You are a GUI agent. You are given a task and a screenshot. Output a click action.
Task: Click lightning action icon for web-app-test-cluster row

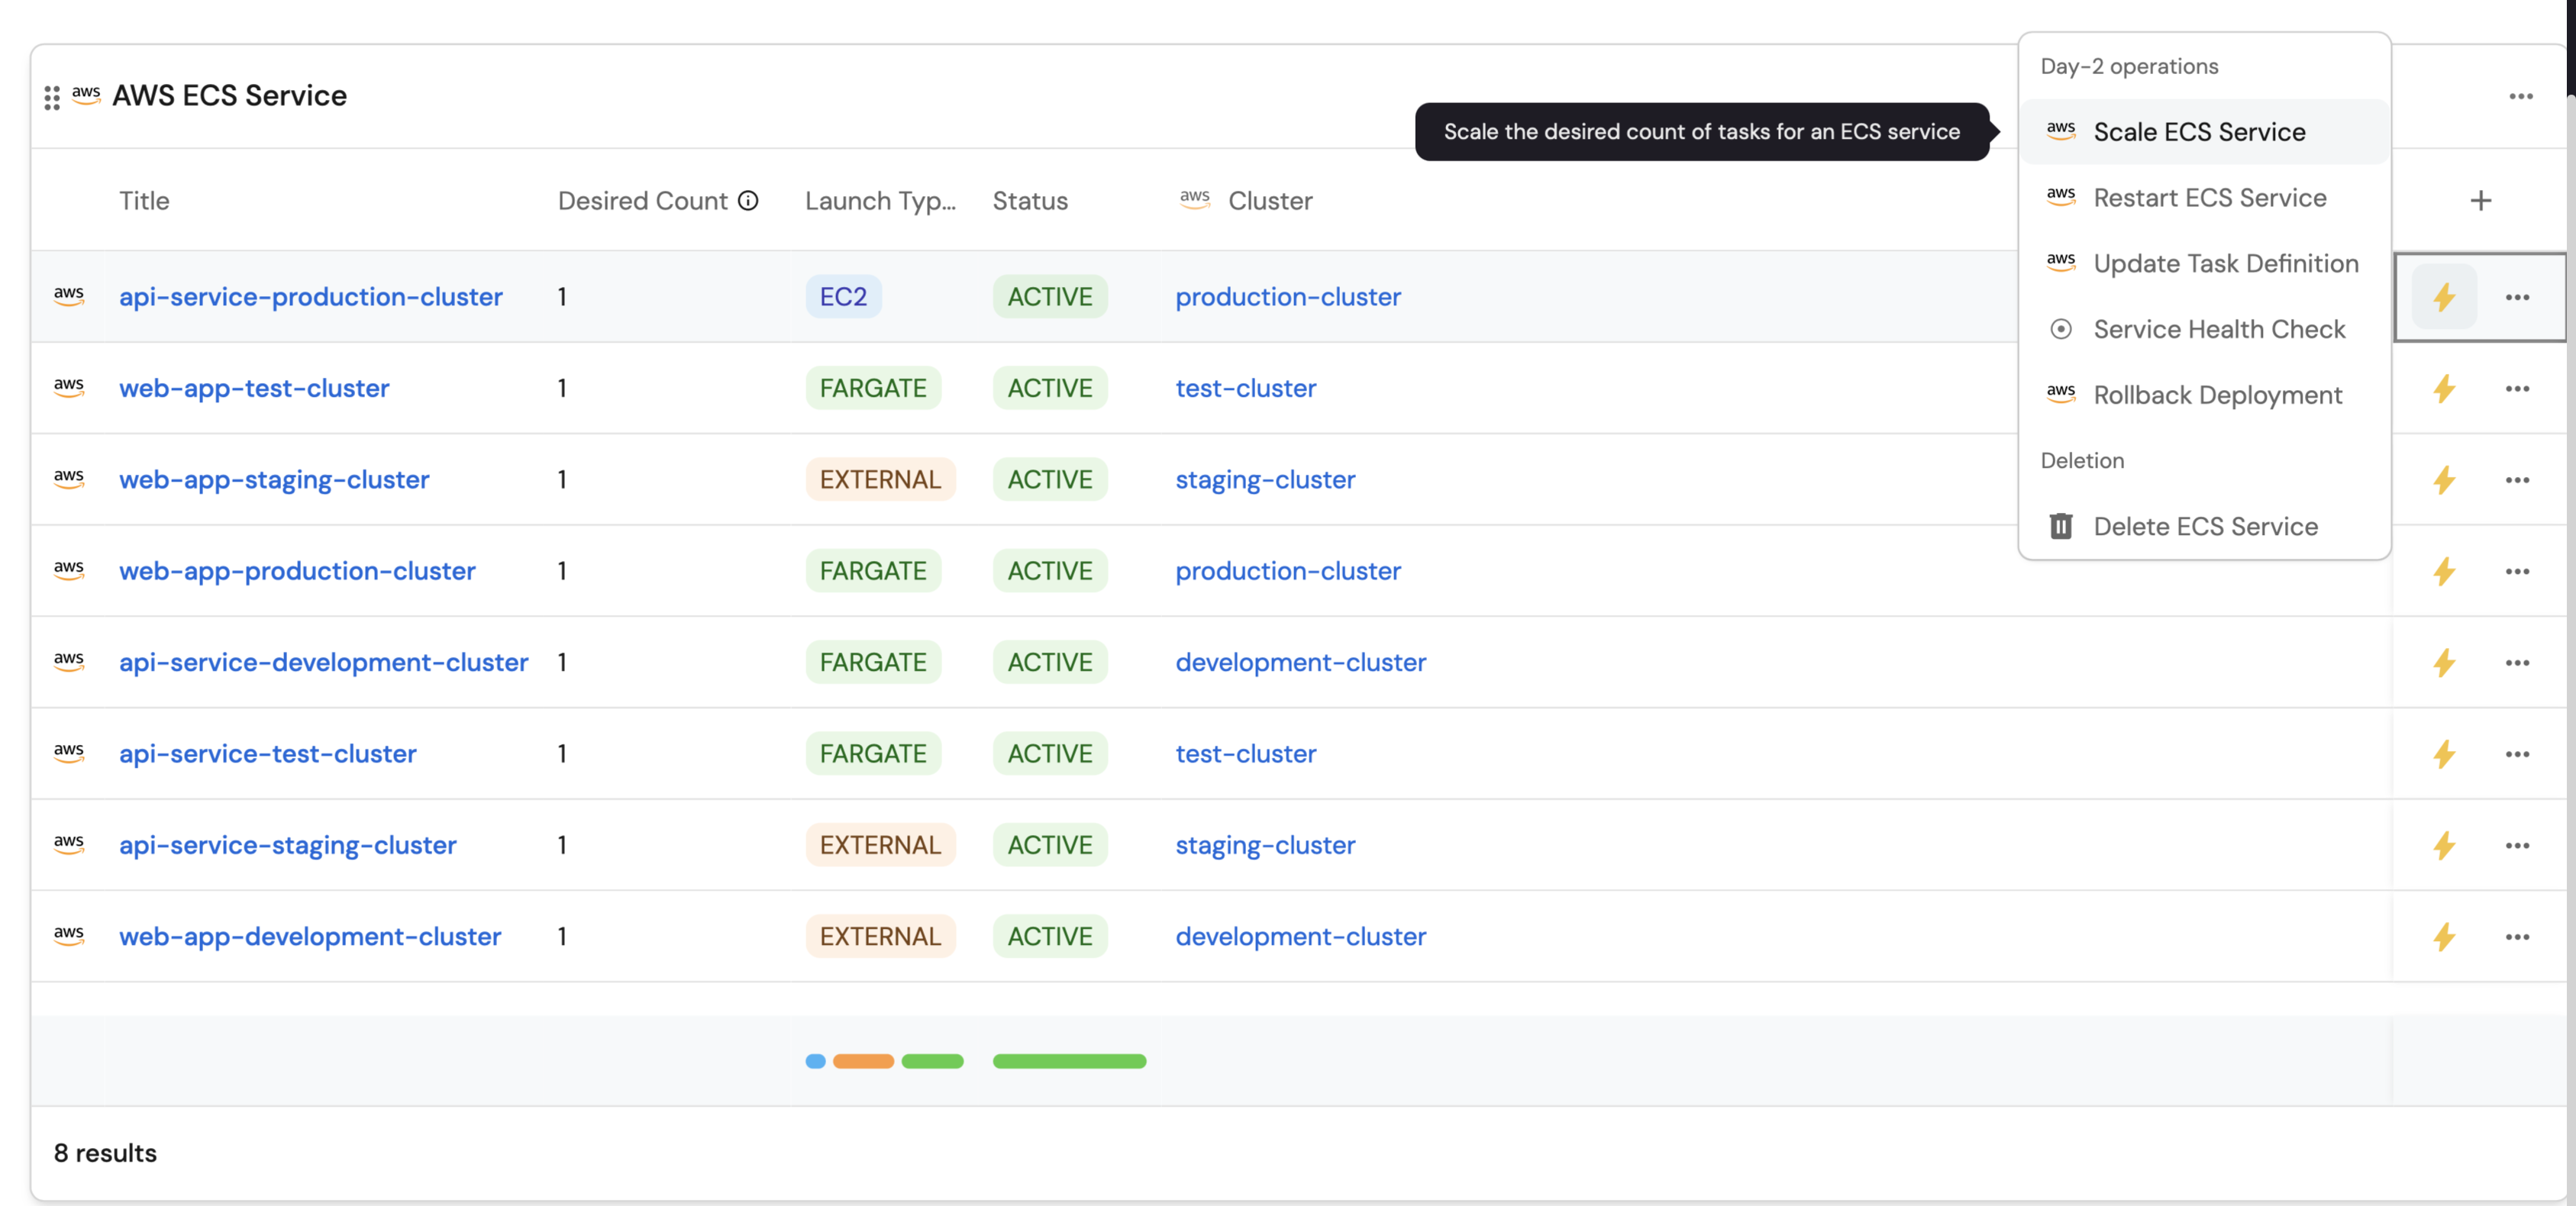pyautogui.click(x=2443, y=388)
